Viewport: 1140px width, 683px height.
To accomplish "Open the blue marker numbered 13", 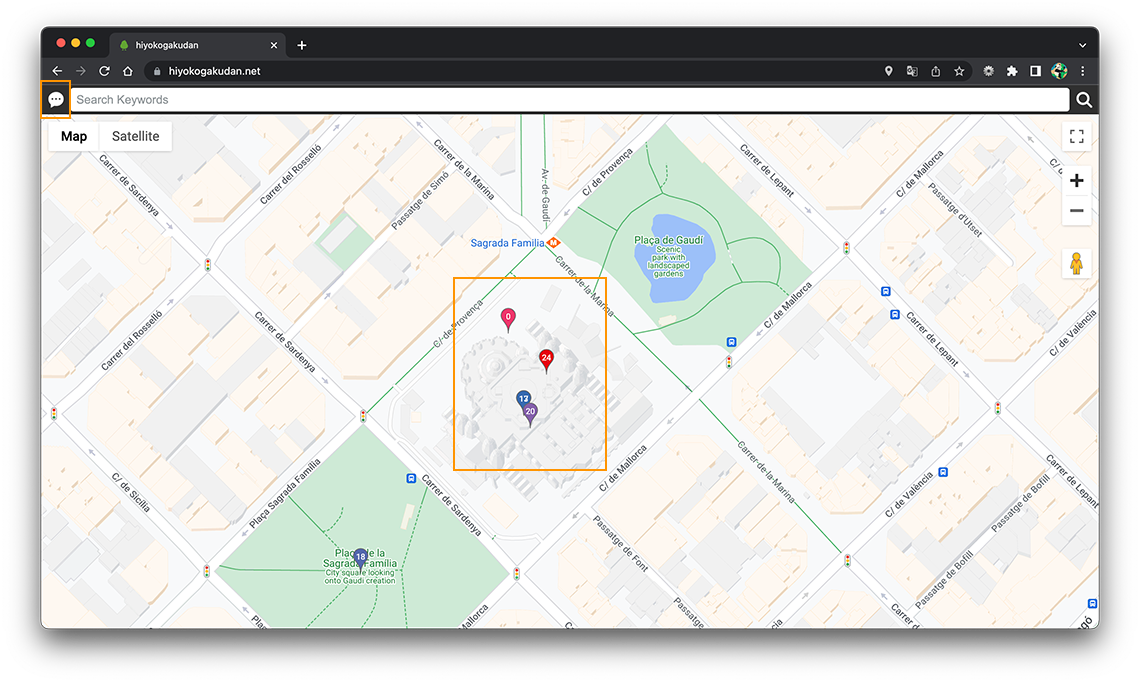I will pos(523,398).
